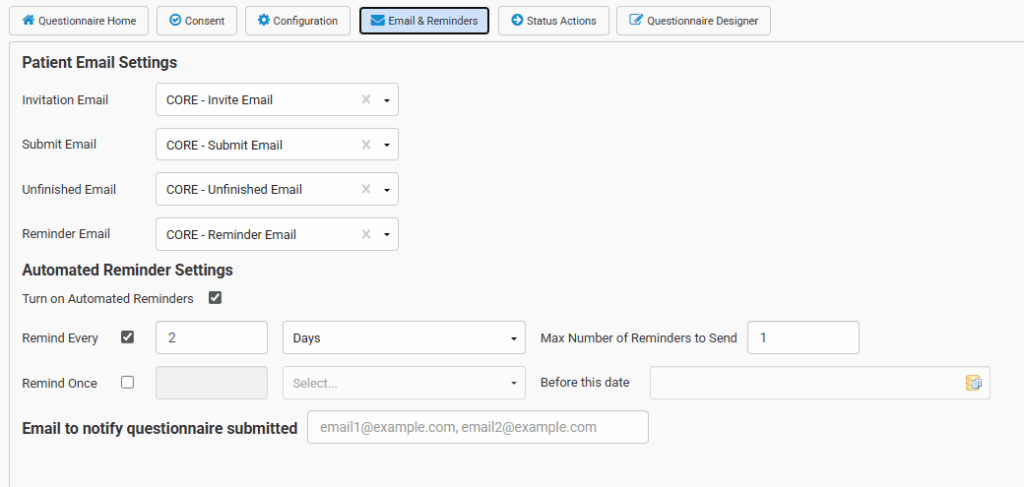
Task: Disable Turn on Automated Reminders checkbox
Action: tap(215, 298)
